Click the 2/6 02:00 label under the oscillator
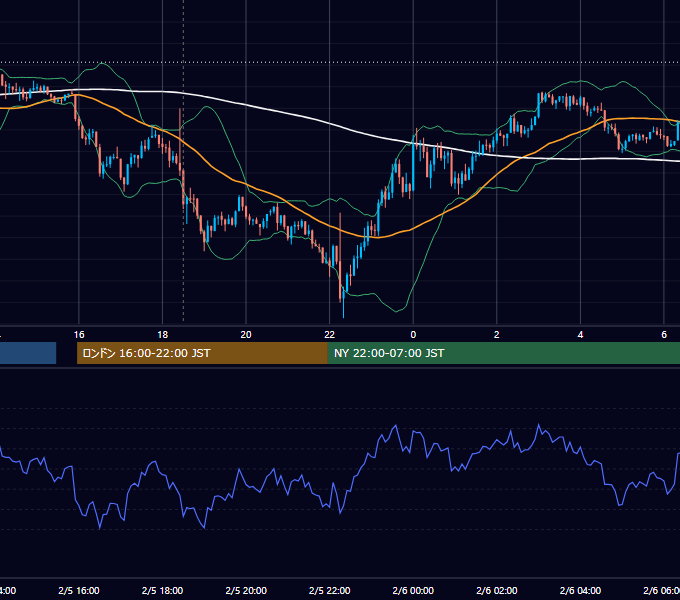Viewport: 680px width, 600px height. 497,590
